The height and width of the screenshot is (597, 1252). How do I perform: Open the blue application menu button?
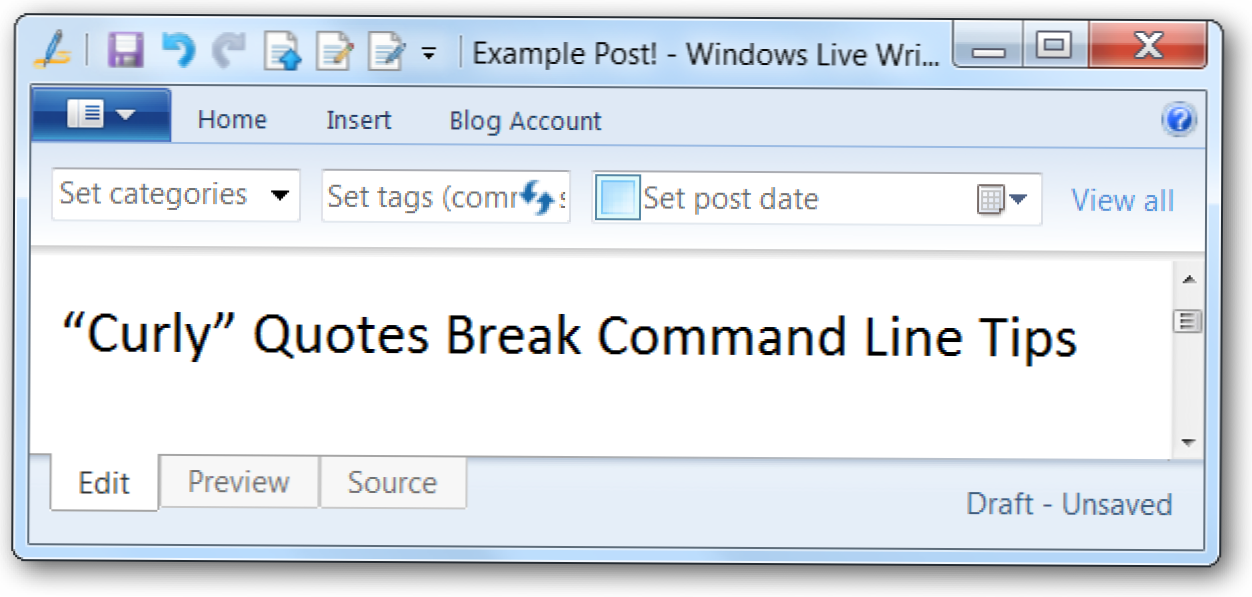click(101, 115)
